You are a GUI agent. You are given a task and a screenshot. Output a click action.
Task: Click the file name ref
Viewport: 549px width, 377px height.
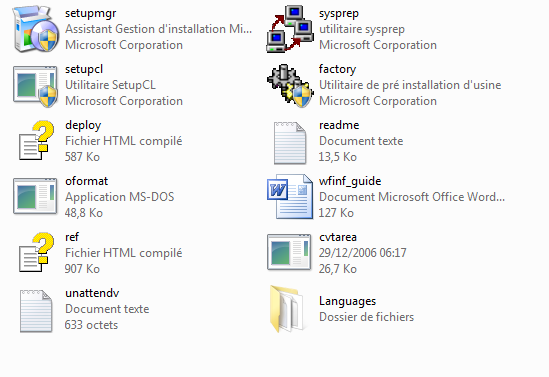pyautogui.click(x=72, y=237)
